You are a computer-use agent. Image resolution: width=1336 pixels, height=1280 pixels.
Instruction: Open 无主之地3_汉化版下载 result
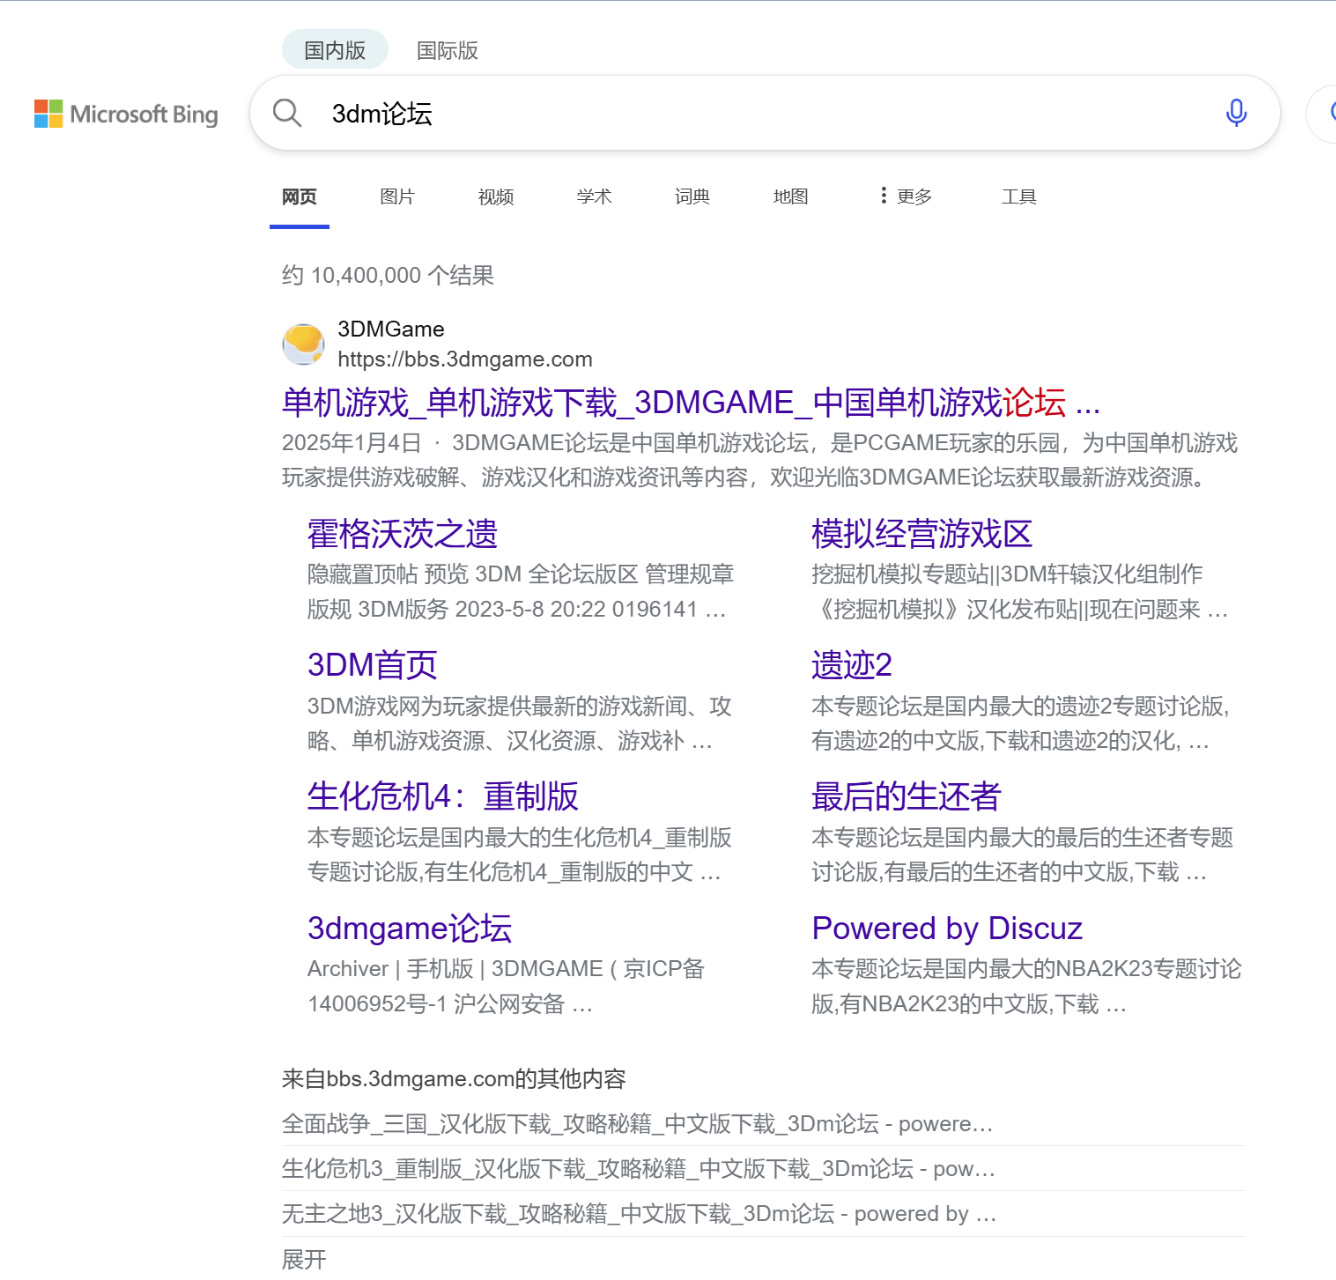(x=639, y=1214)
